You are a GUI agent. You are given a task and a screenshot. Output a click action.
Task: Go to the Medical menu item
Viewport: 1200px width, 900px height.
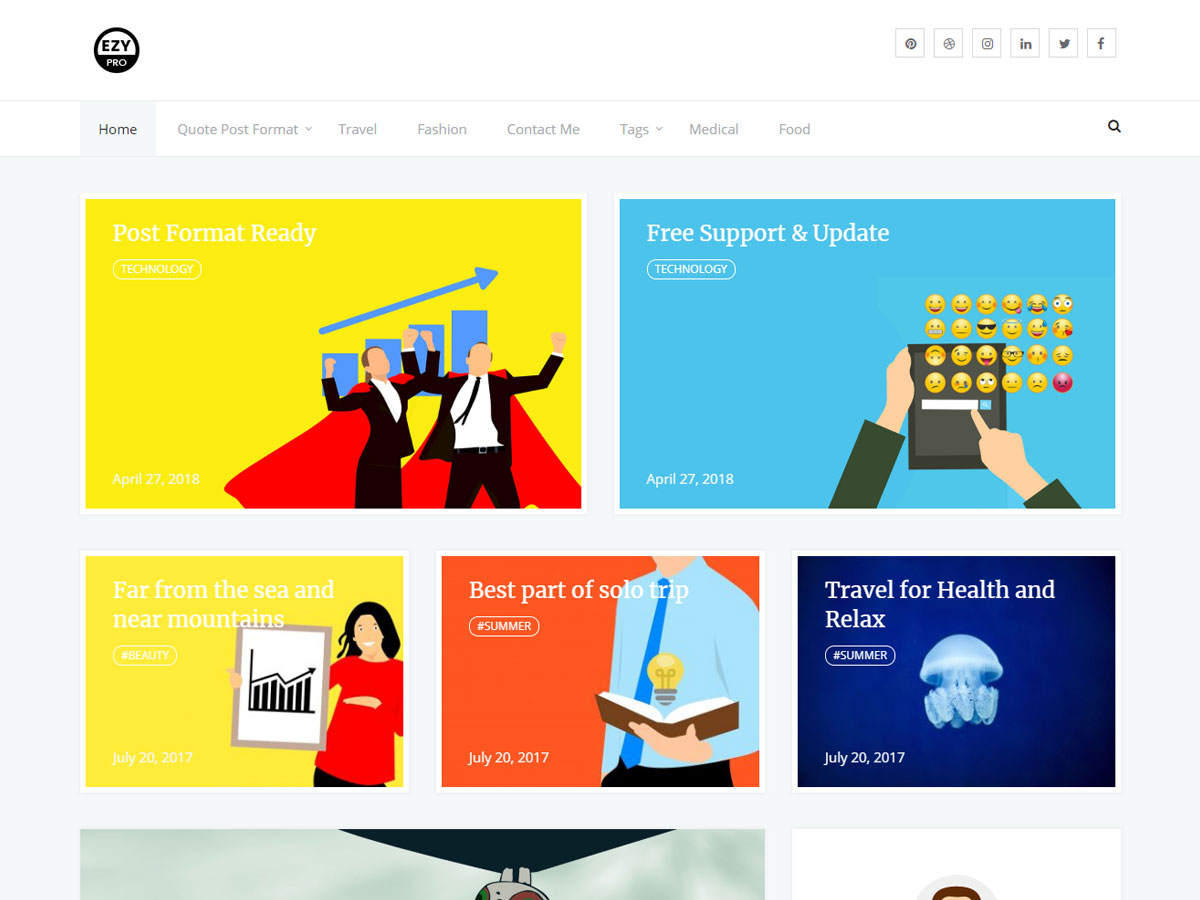point(714,129)
